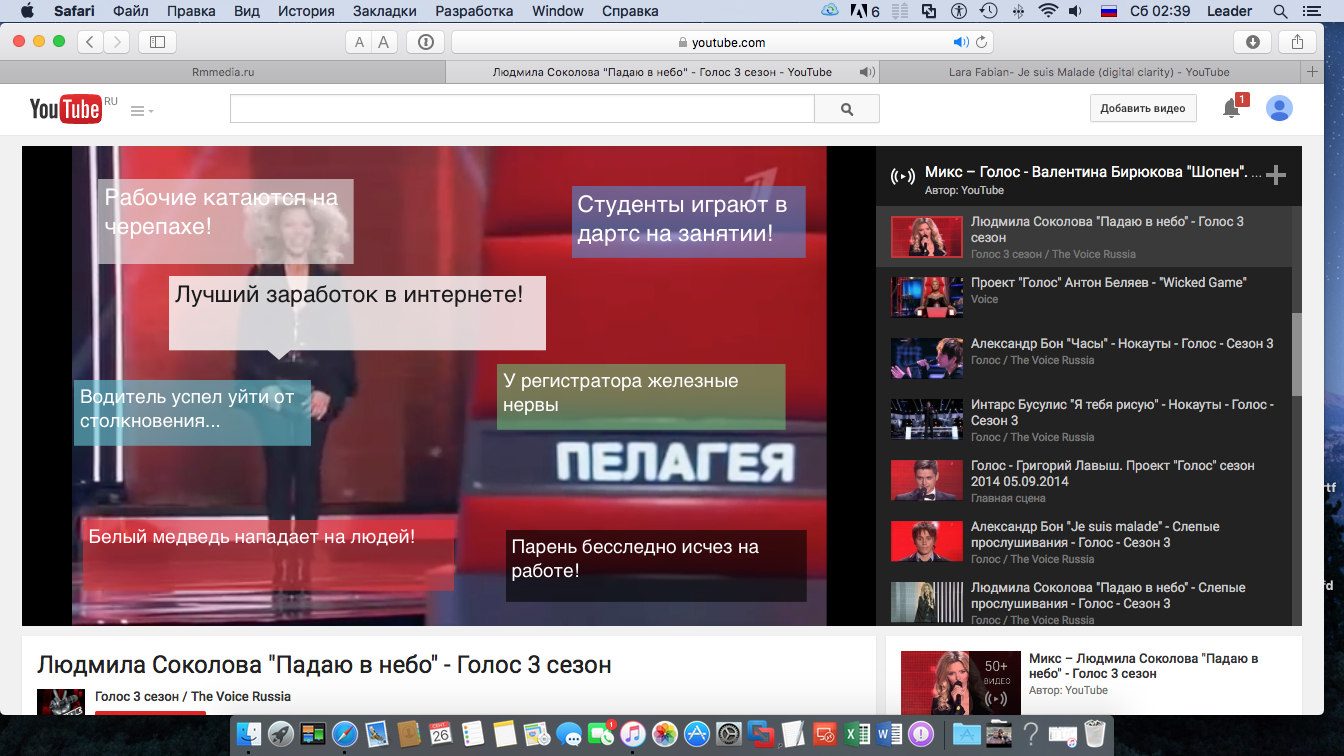The image size is (1344, 756).
Task: Focus the YouTube search field
Action: click(522, 109)
